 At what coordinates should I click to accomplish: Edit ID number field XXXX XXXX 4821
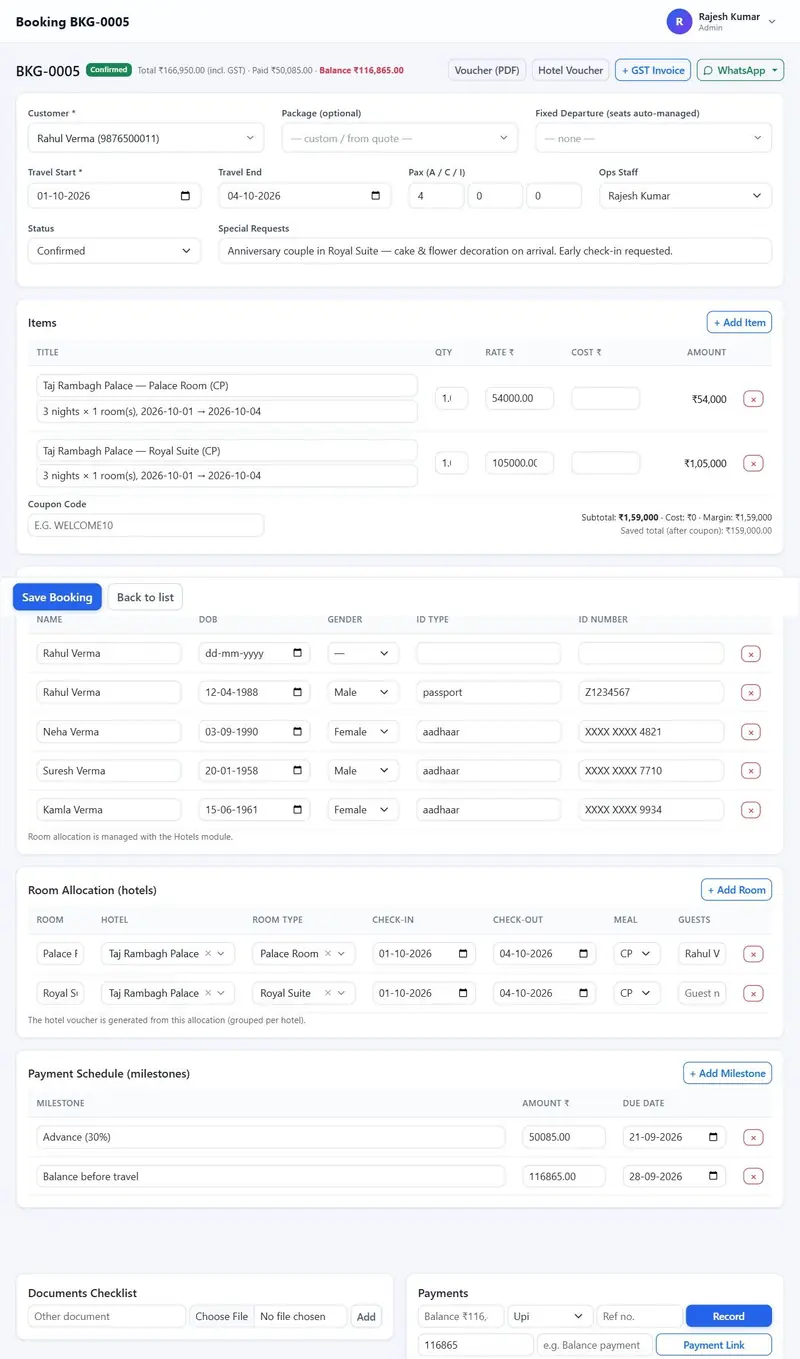click(651, 732)
